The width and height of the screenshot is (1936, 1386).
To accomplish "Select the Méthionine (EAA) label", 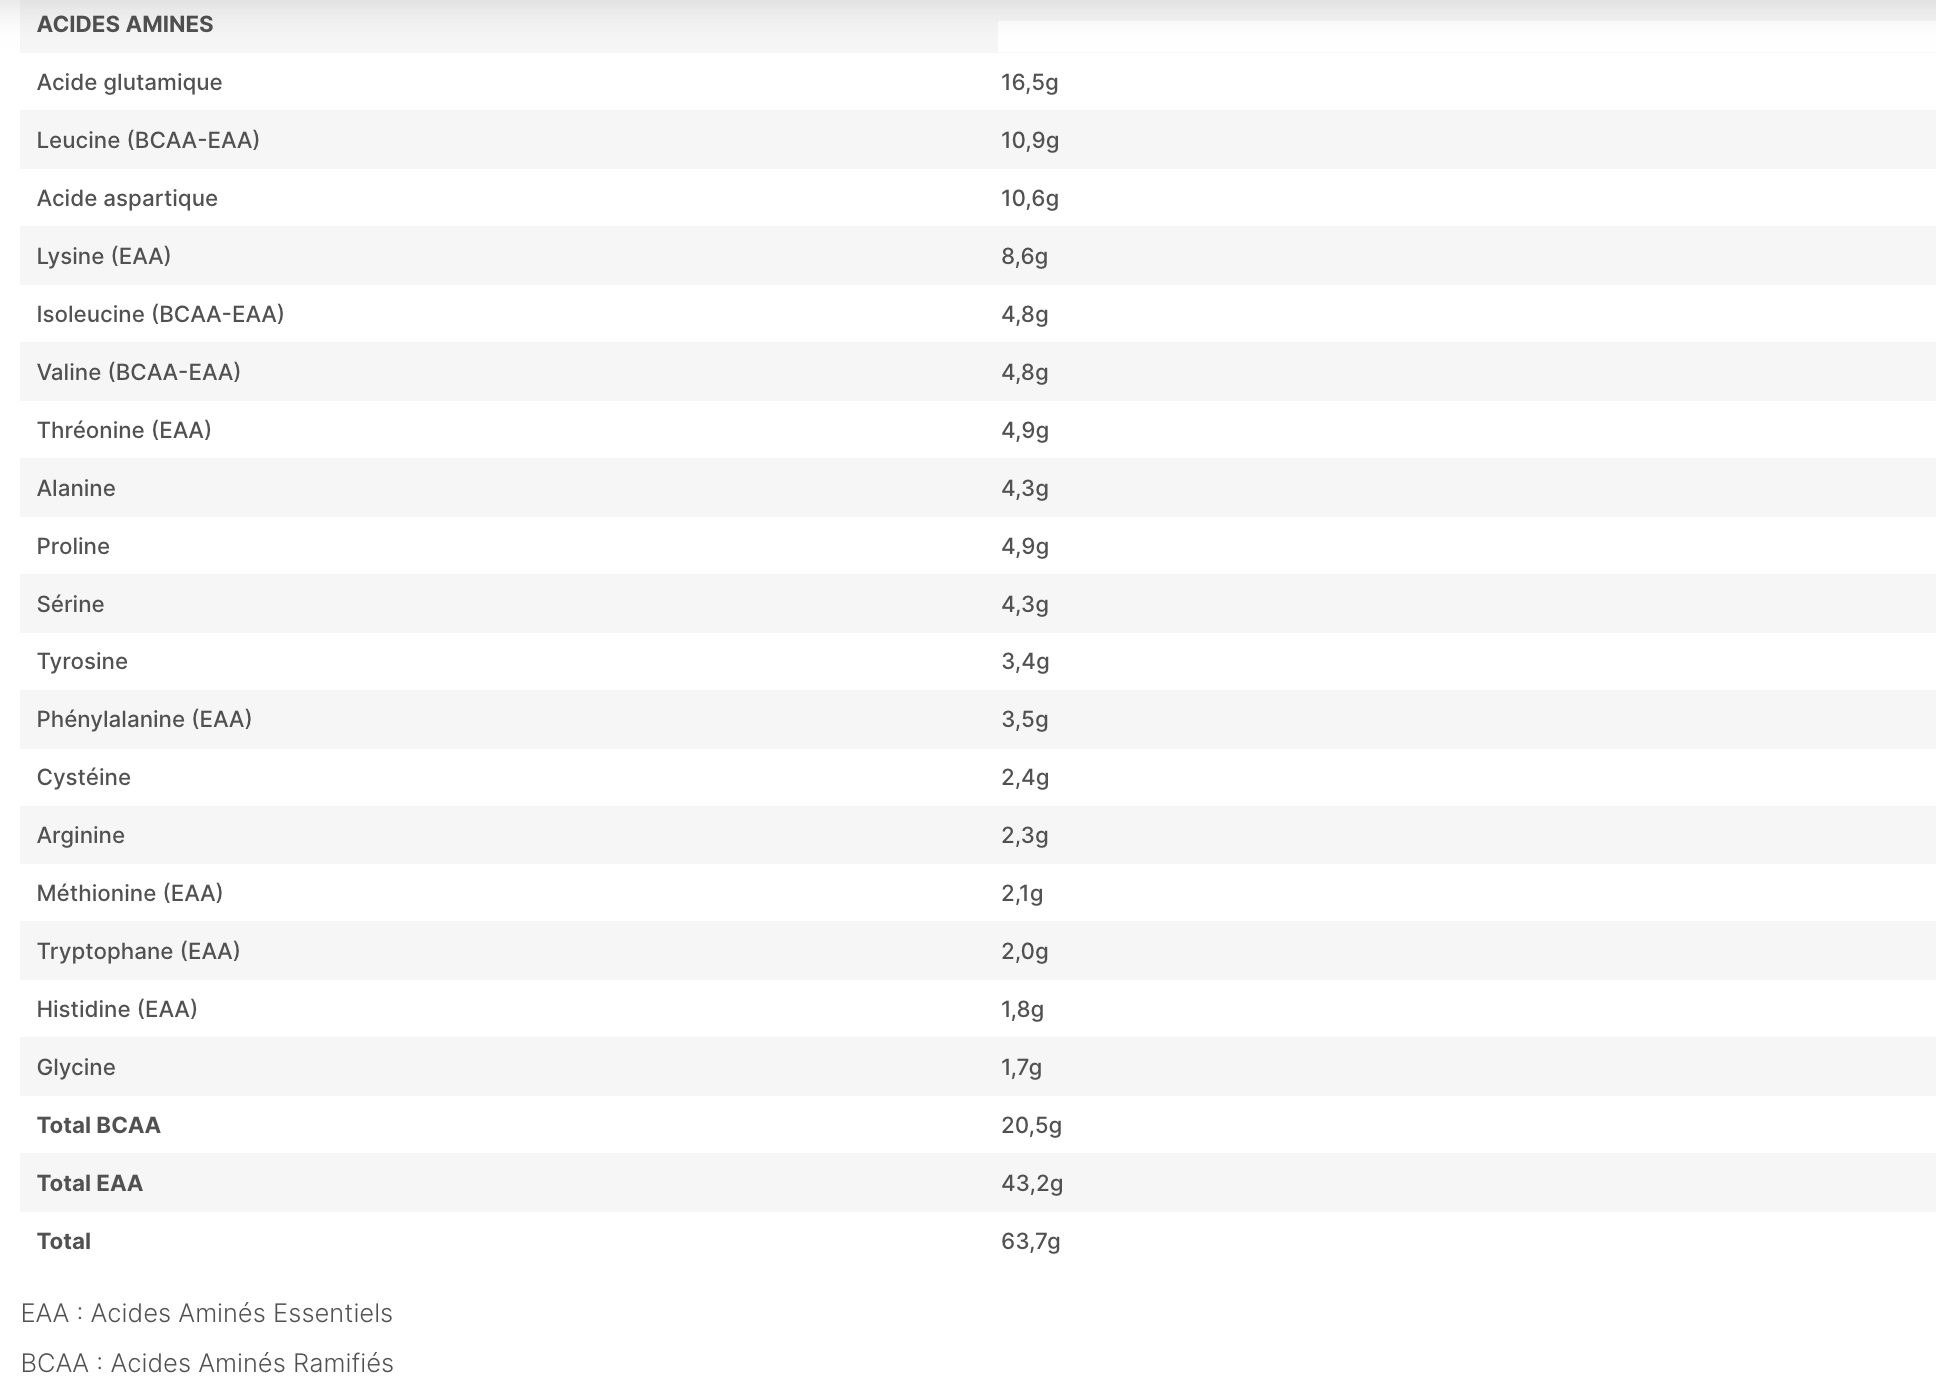I will click(x=130, y=893).
